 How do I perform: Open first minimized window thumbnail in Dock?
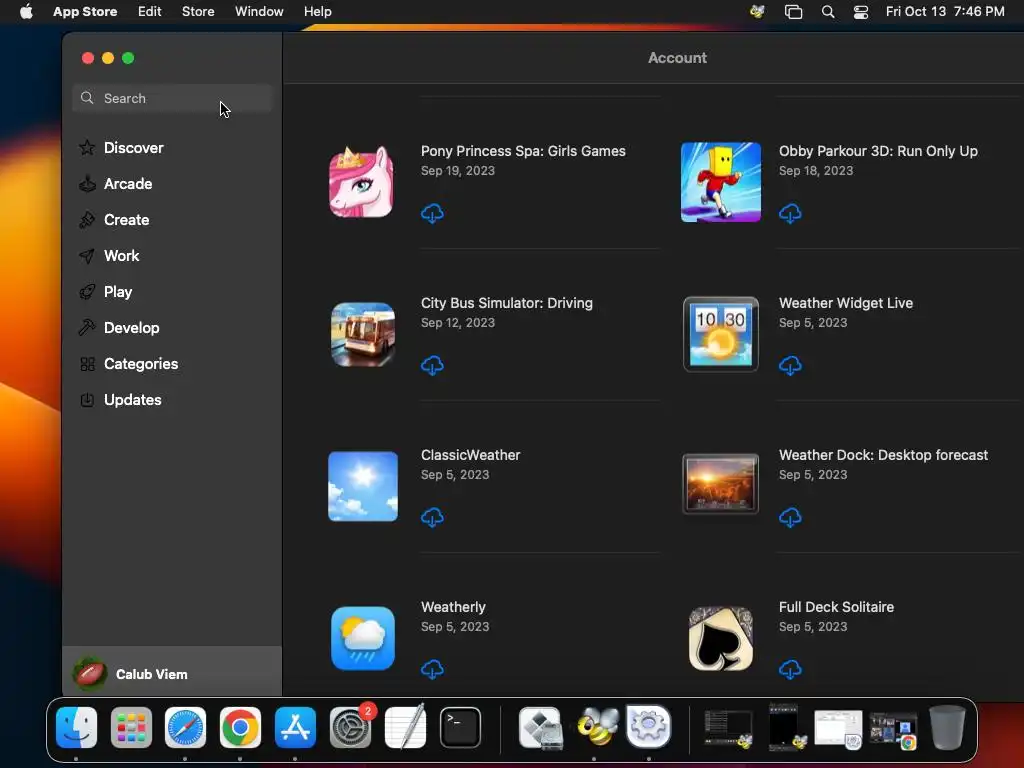pos(729,729)
